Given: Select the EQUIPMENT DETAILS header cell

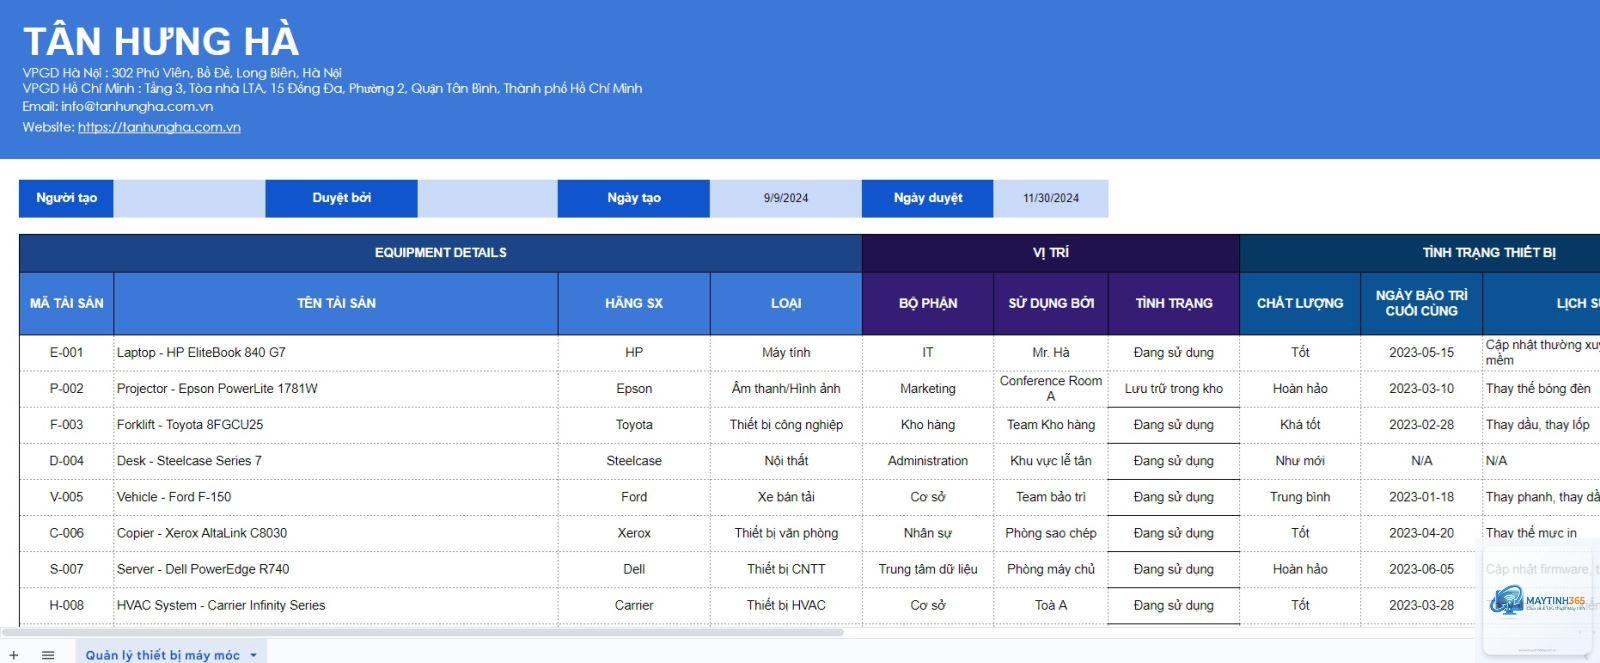Looking at the screenshot, I should (440, 253).
